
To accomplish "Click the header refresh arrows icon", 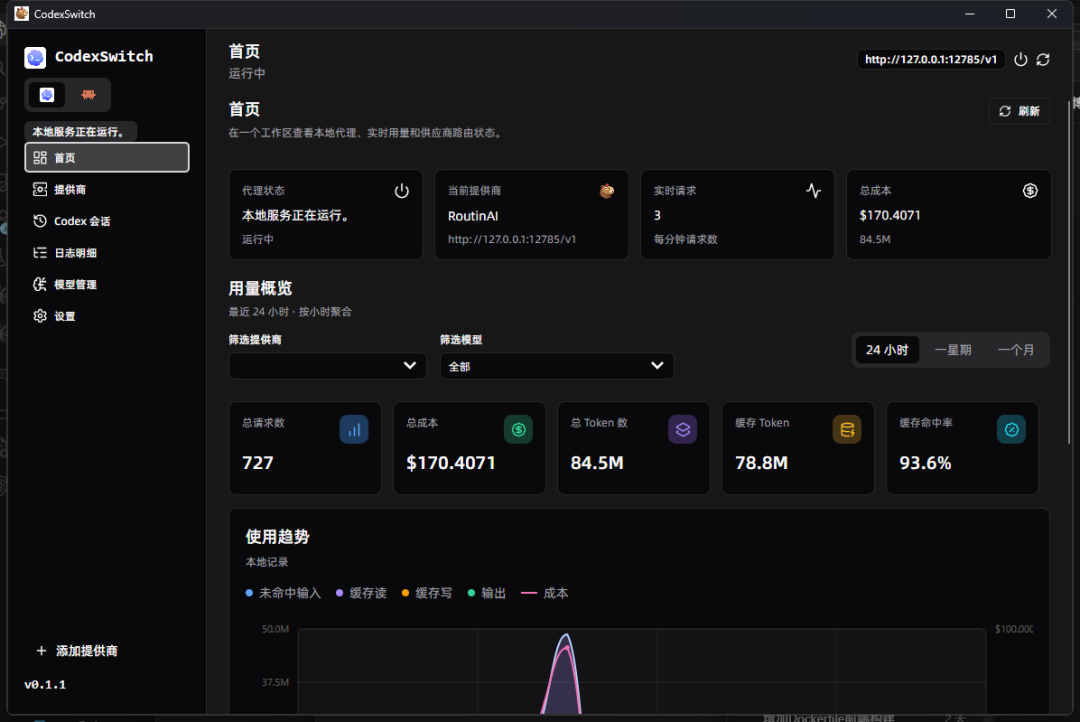I will tap(1043, 60).
